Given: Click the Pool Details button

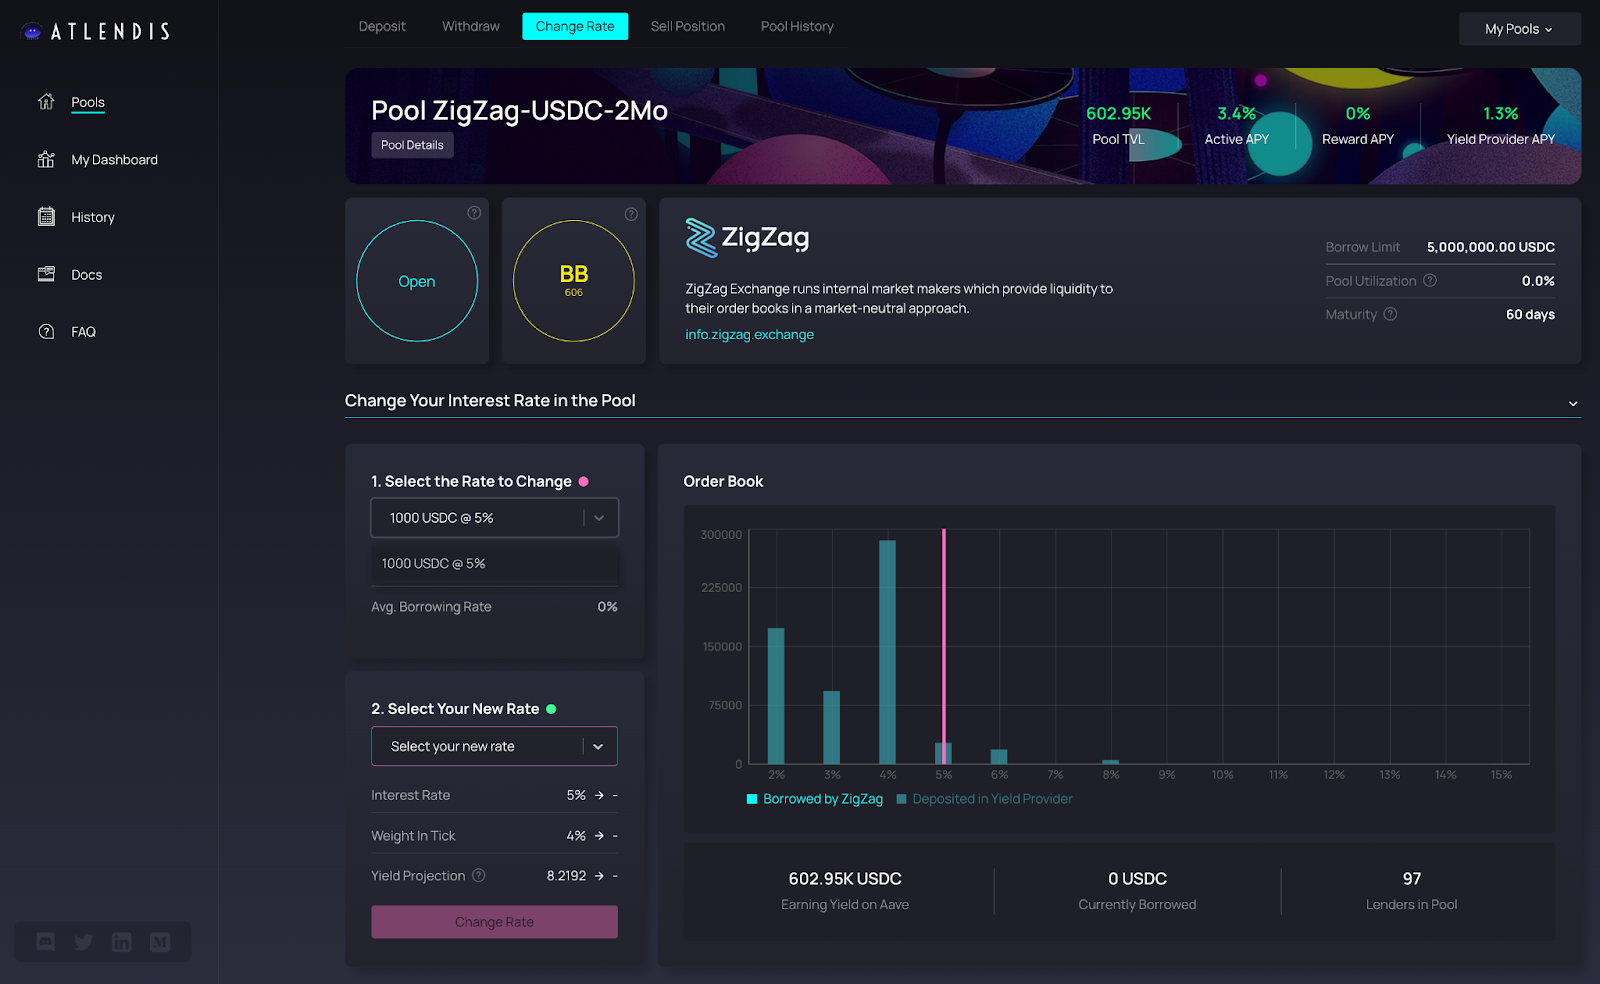Looking at the screenshot, I should coord(412,145).
